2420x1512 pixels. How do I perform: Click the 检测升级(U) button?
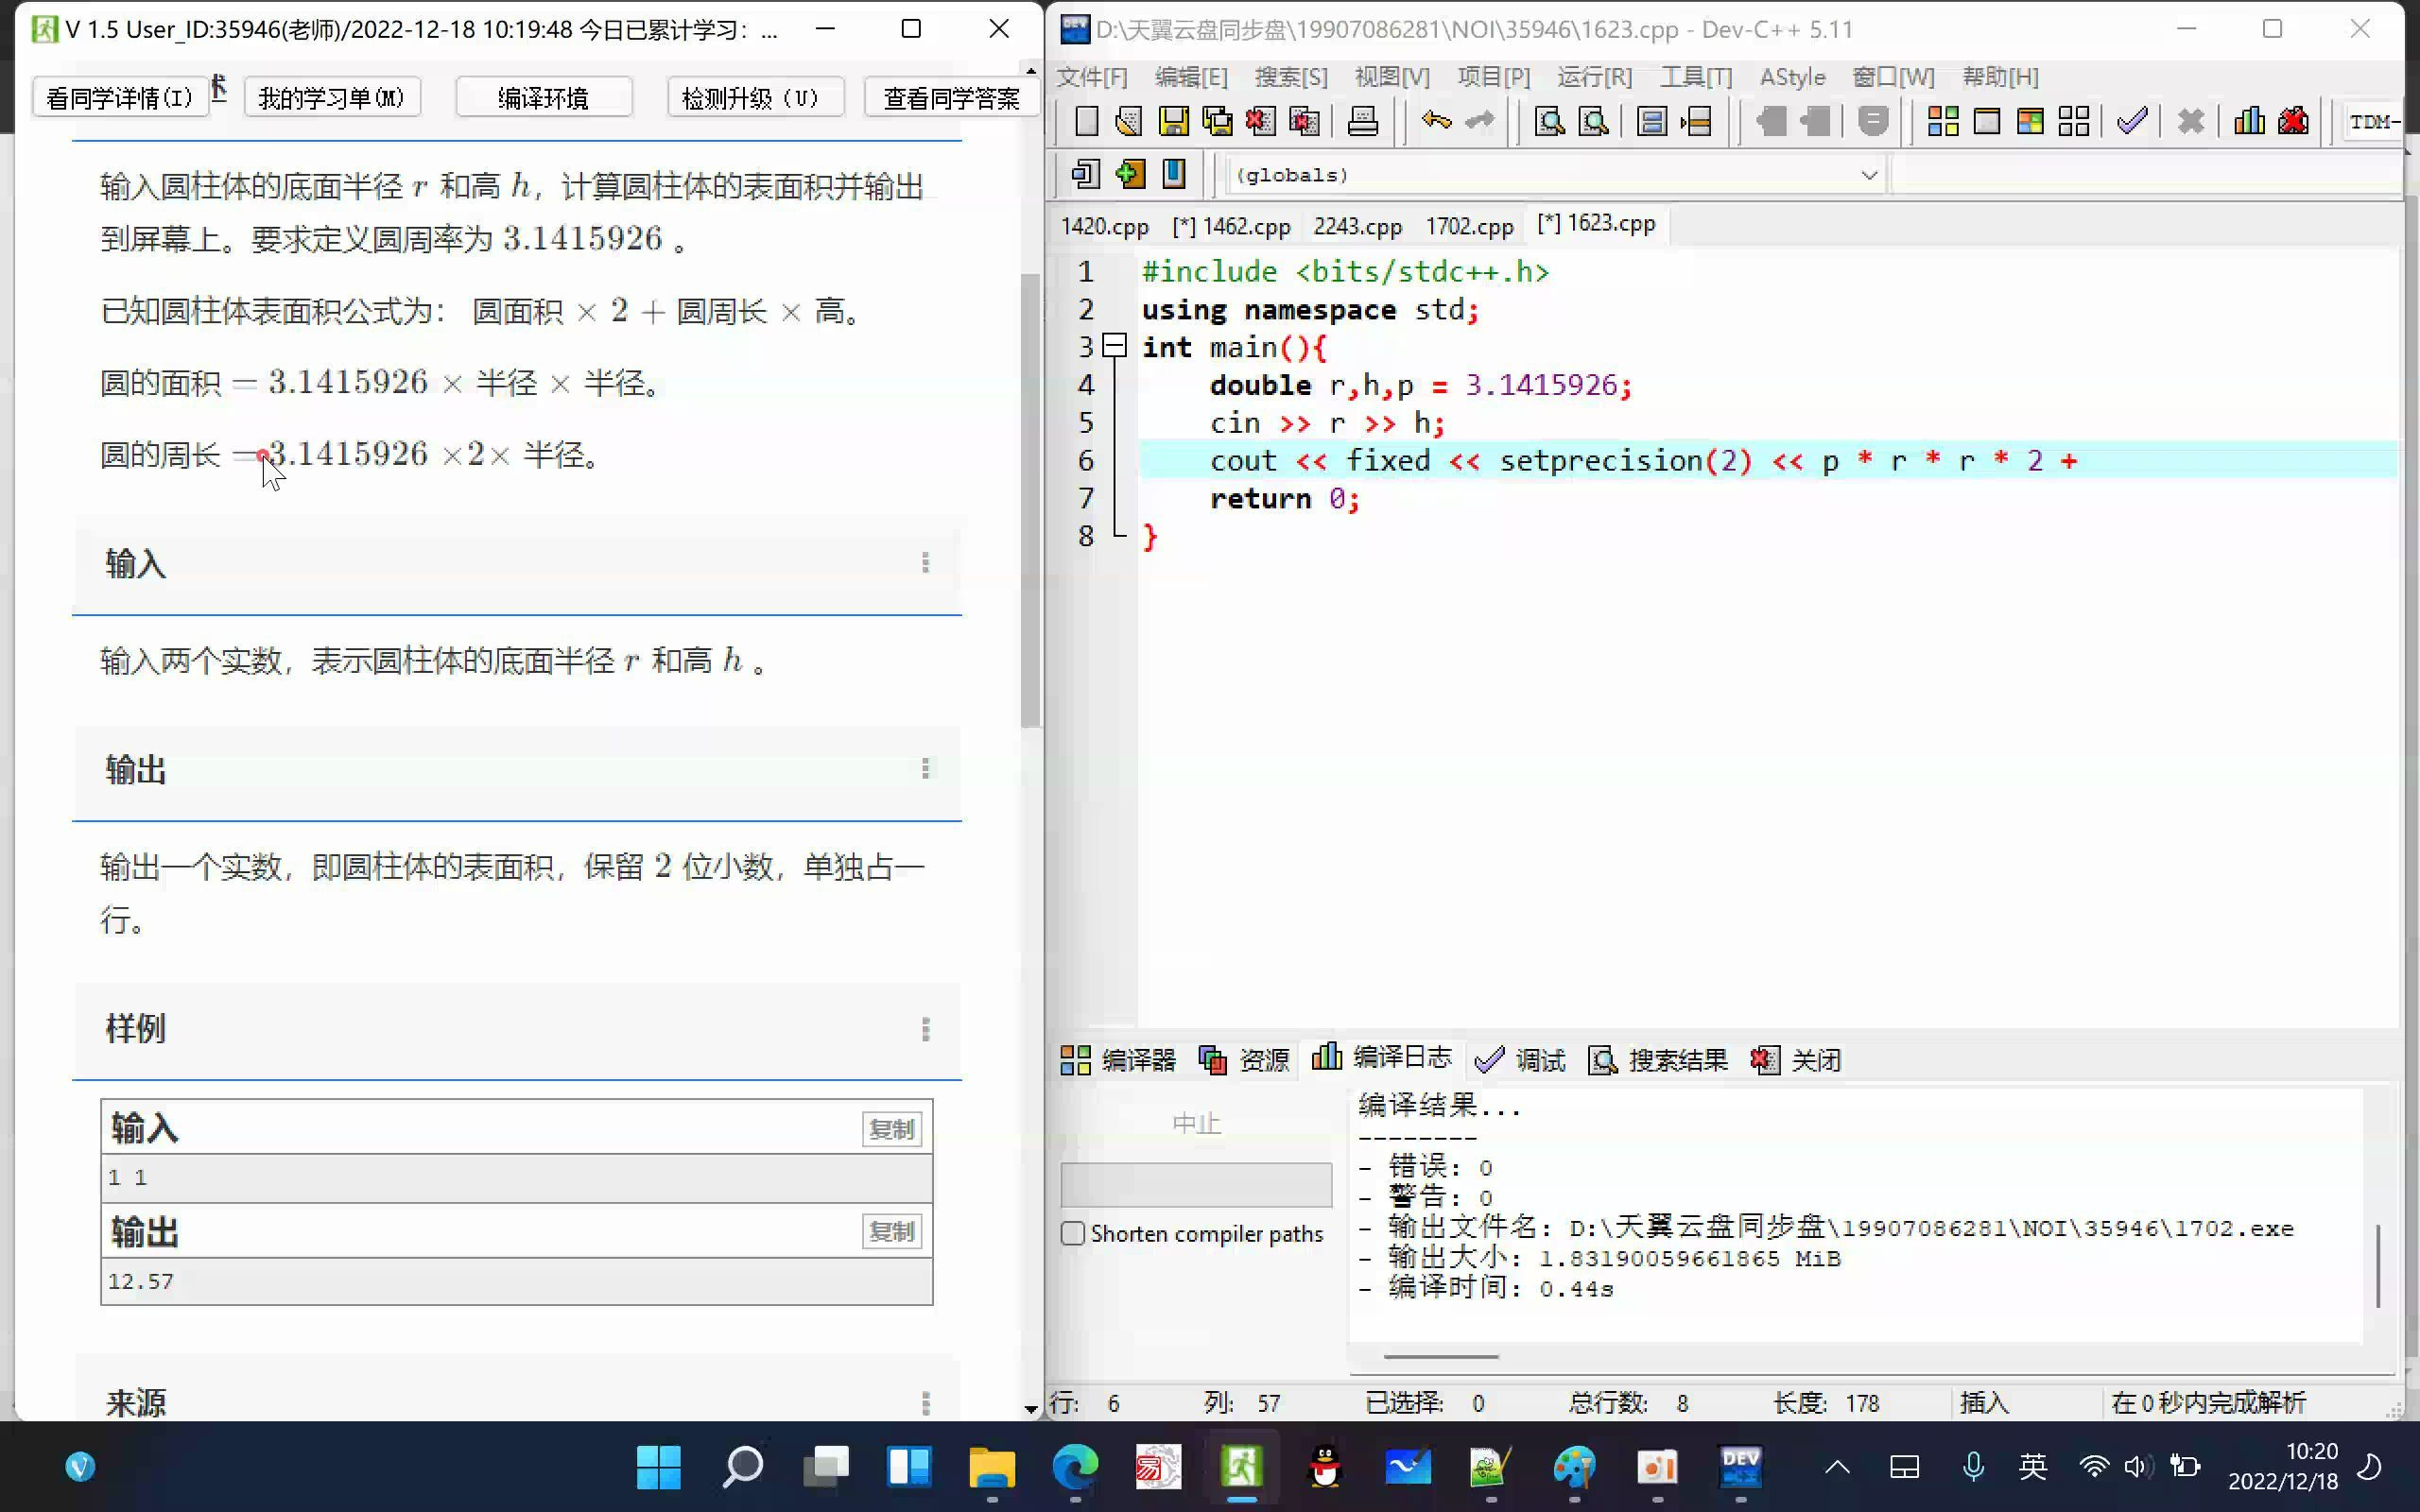click(755, 98)
